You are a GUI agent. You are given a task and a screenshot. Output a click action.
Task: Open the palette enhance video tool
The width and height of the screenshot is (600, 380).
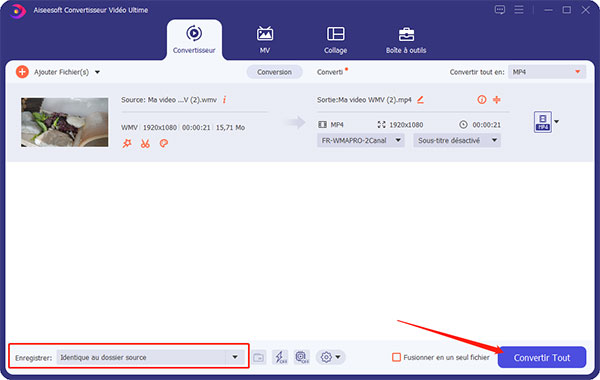pos(163,144)
